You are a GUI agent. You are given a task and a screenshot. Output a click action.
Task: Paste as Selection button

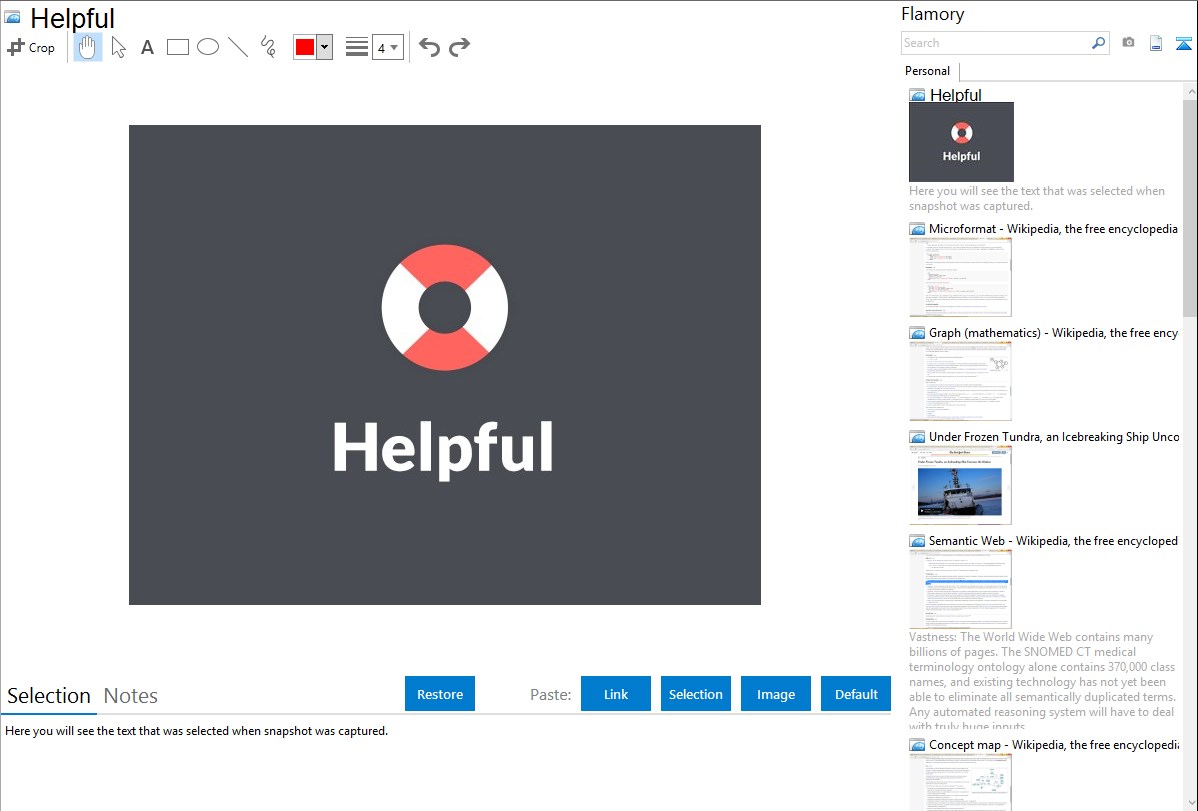[x=696, y=694]
